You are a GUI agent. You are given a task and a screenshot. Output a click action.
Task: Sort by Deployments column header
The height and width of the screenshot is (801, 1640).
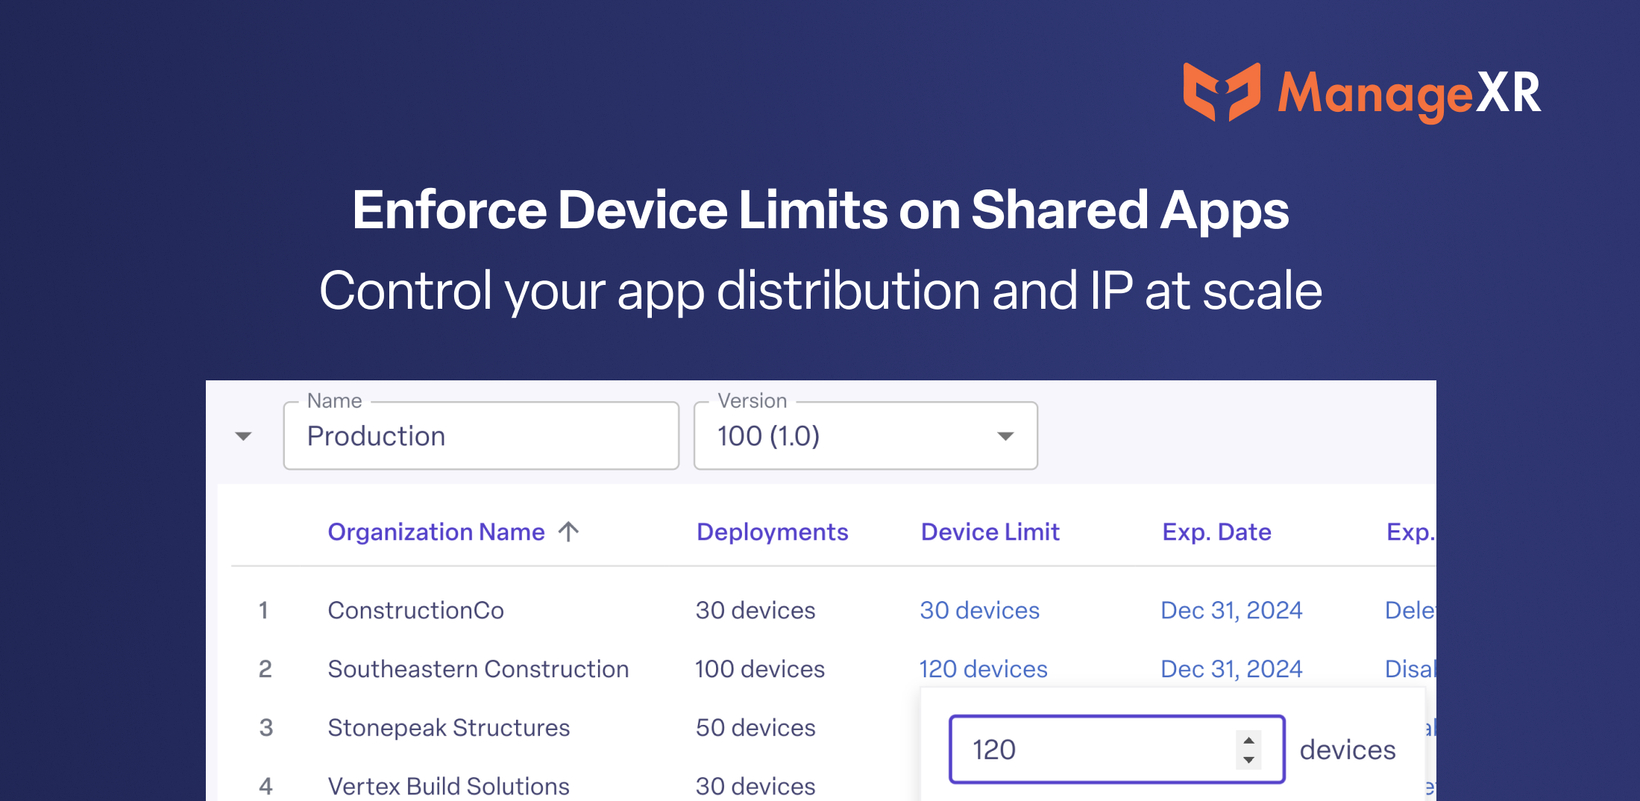coord(772,532)
